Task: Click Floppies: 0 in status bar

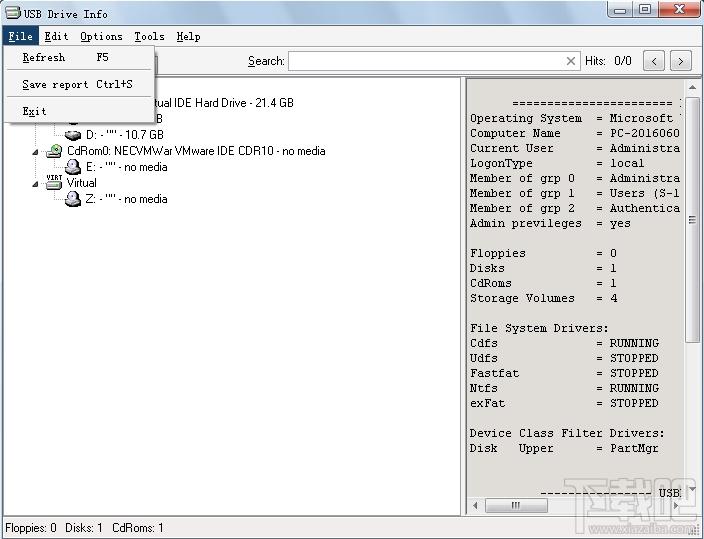Action: tap(31, 528)
